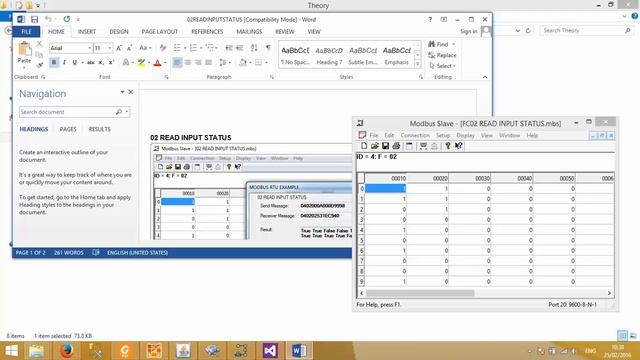Click Print icon in Modbus Slave toolbar

coord(396,146)
